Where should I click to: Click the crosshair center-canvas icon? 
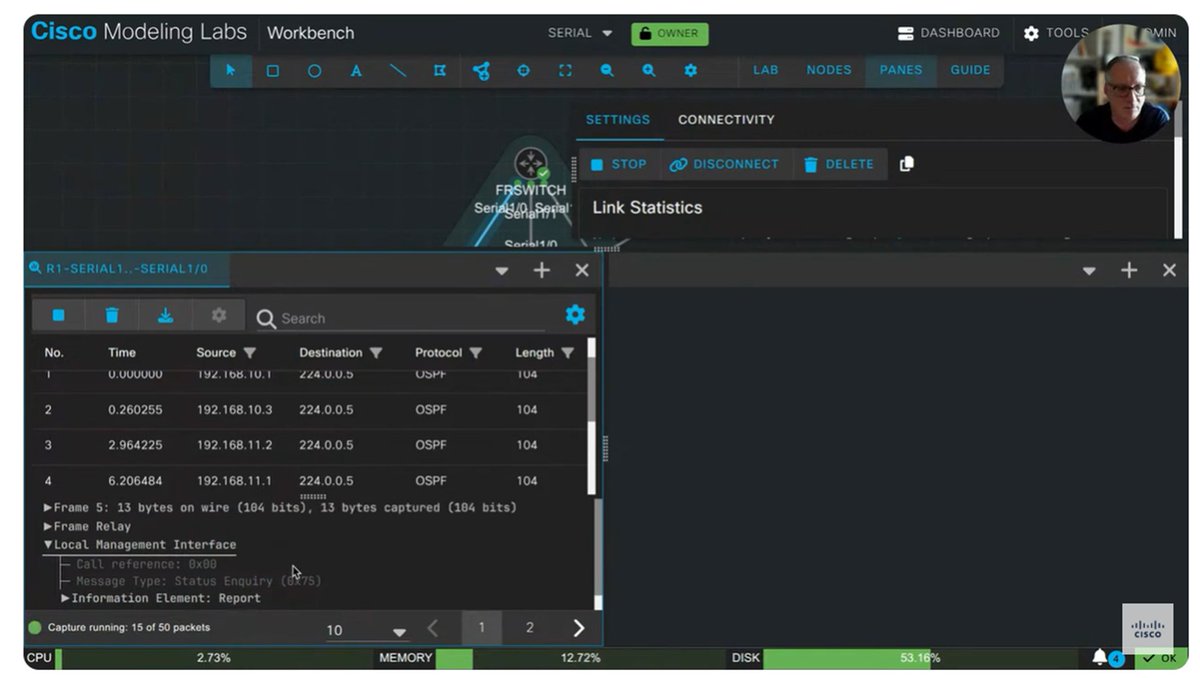pyautogui.click(x=523, y=71)
